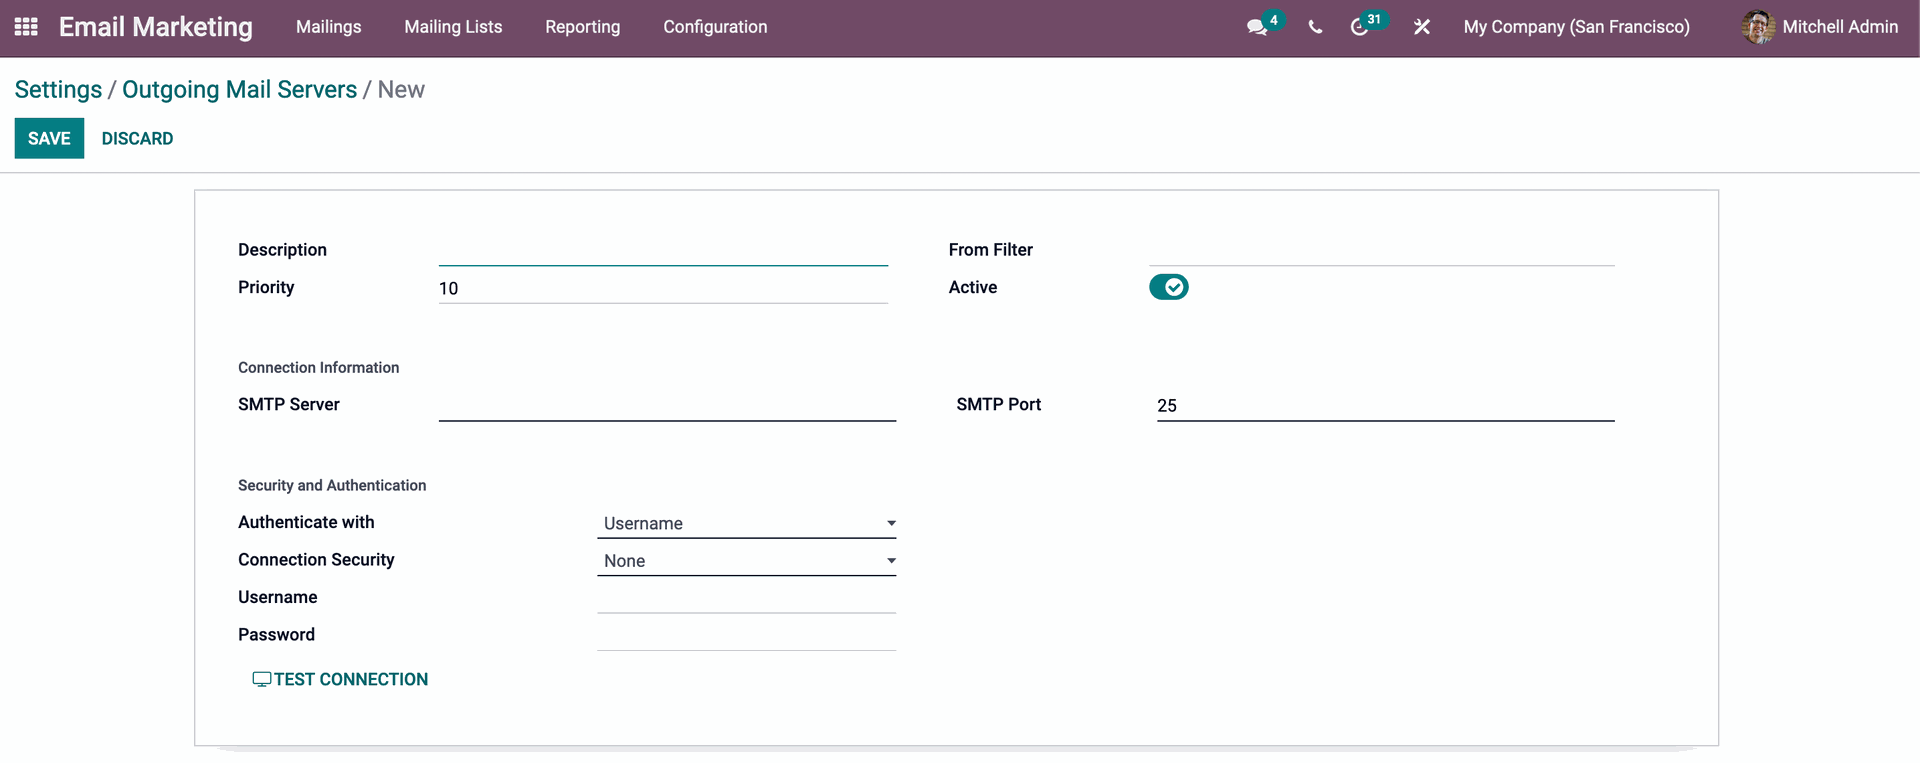Click the Test Connection monitor icon
Viewport: 1920px width, 763px height.
pos(262,679)
